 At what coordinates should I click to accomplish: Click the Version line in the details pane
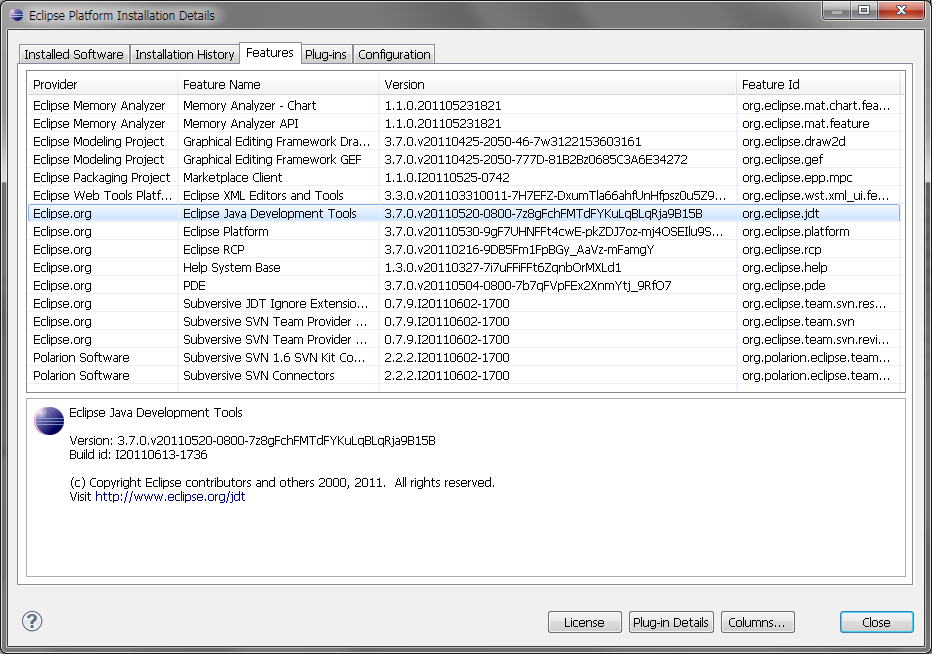(253, 441)
